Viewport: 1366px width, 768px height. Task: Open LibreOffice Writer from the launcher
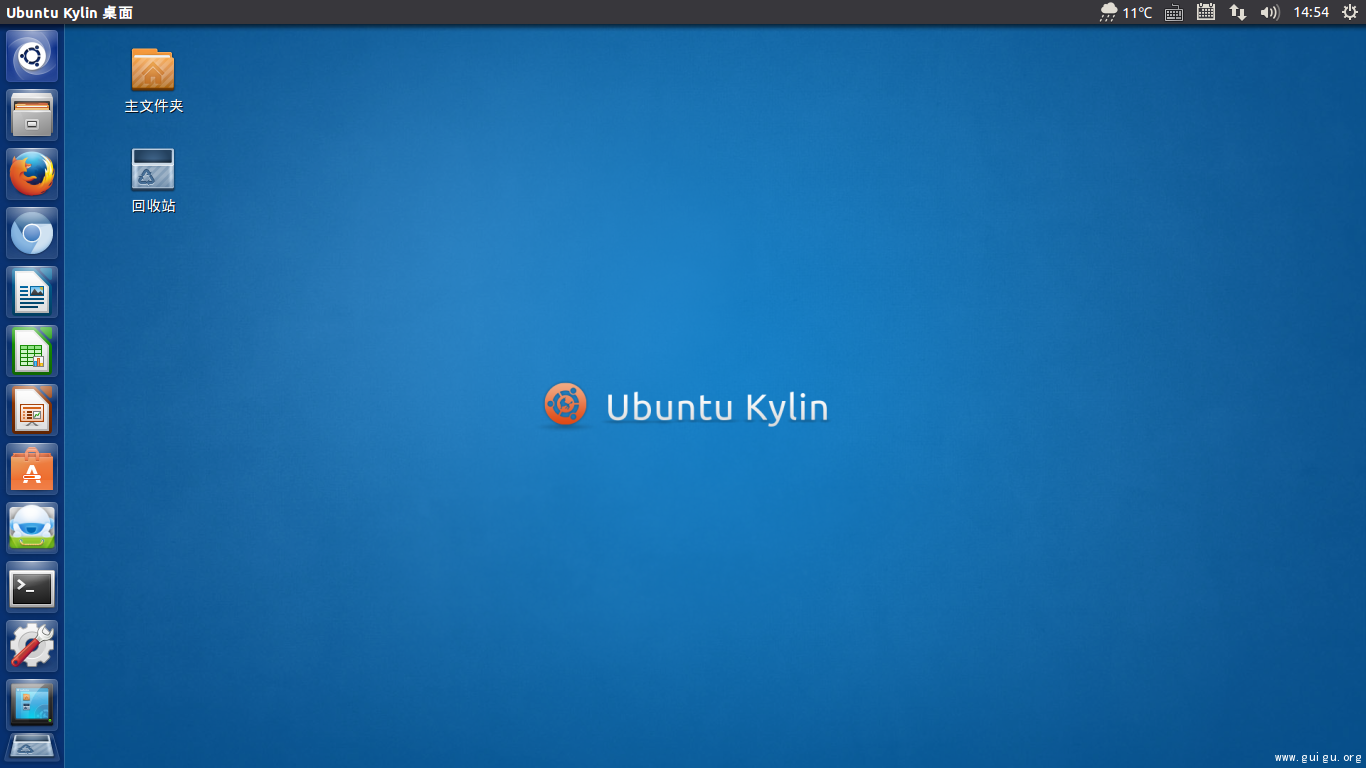(x=32, y=292)
